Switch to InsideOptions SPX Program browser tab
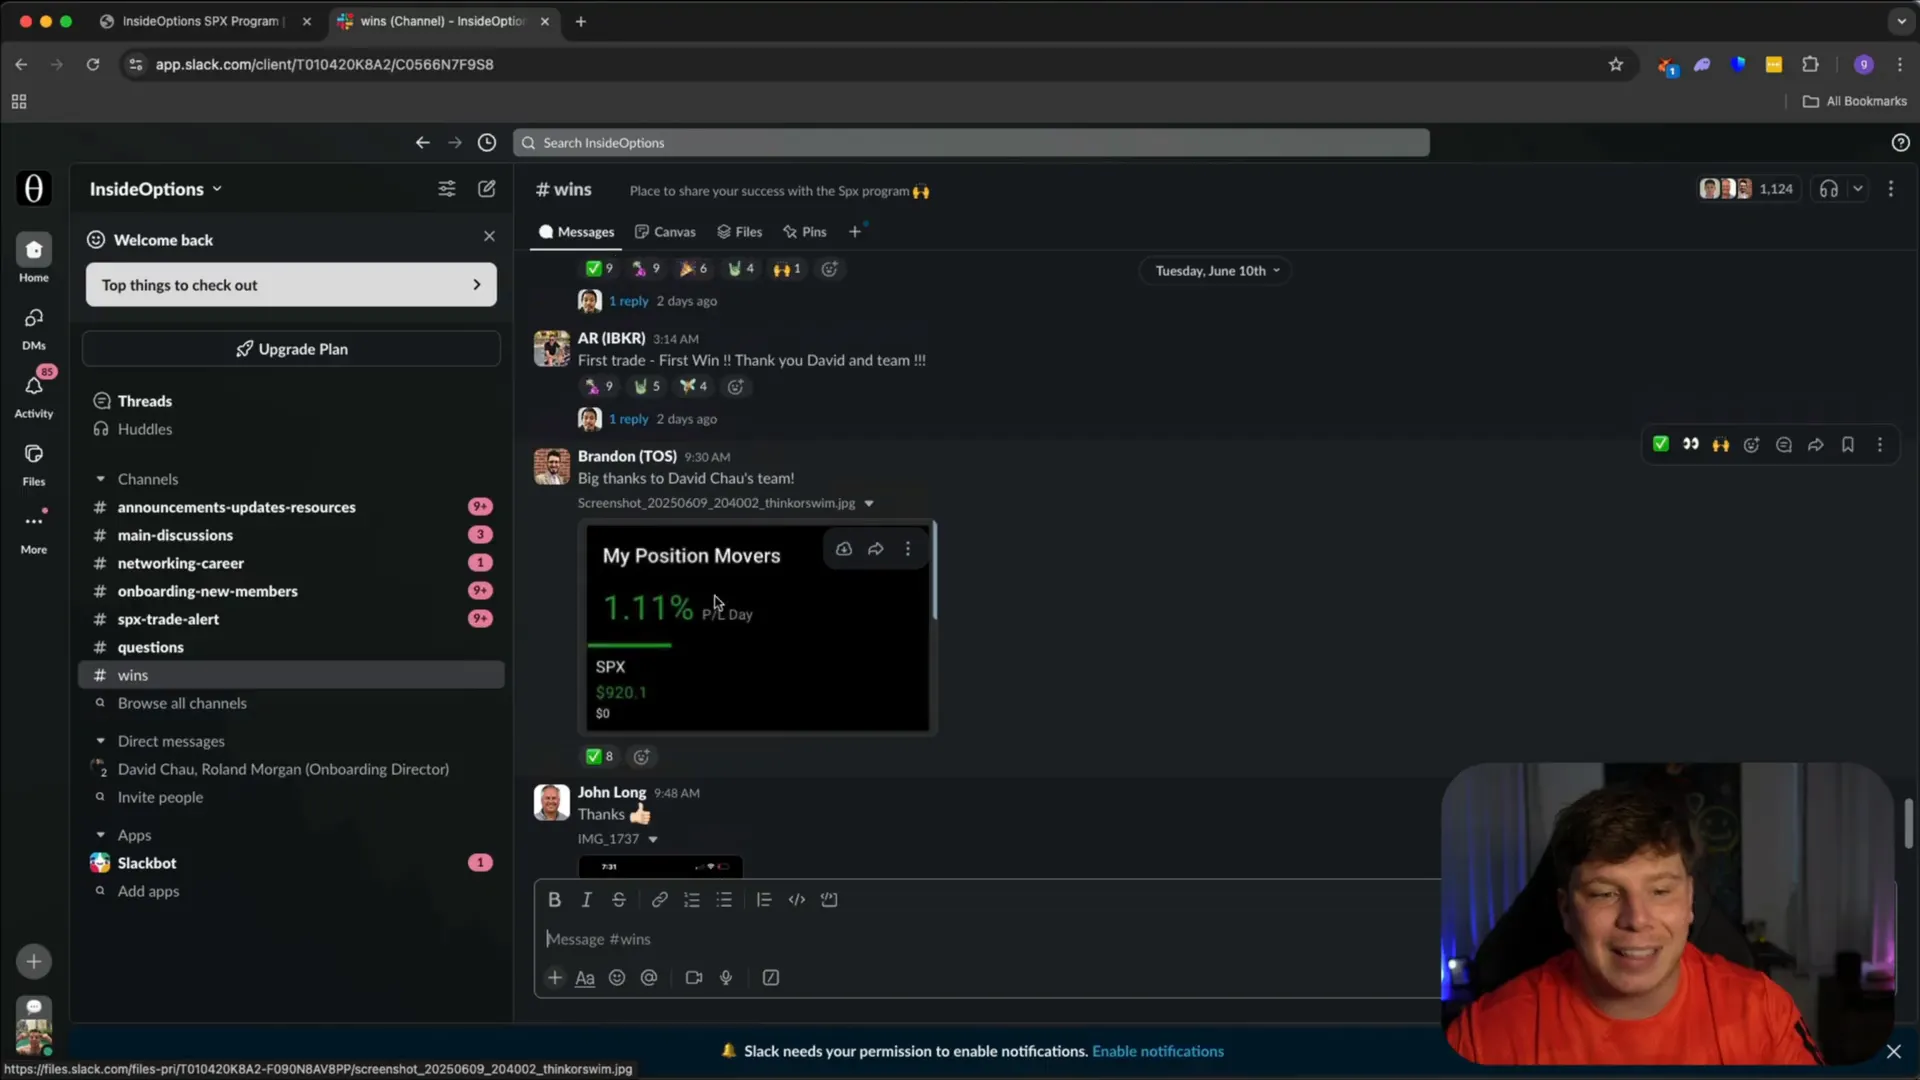Viewport: 1920px width, 1080px height. pos(205,21)
